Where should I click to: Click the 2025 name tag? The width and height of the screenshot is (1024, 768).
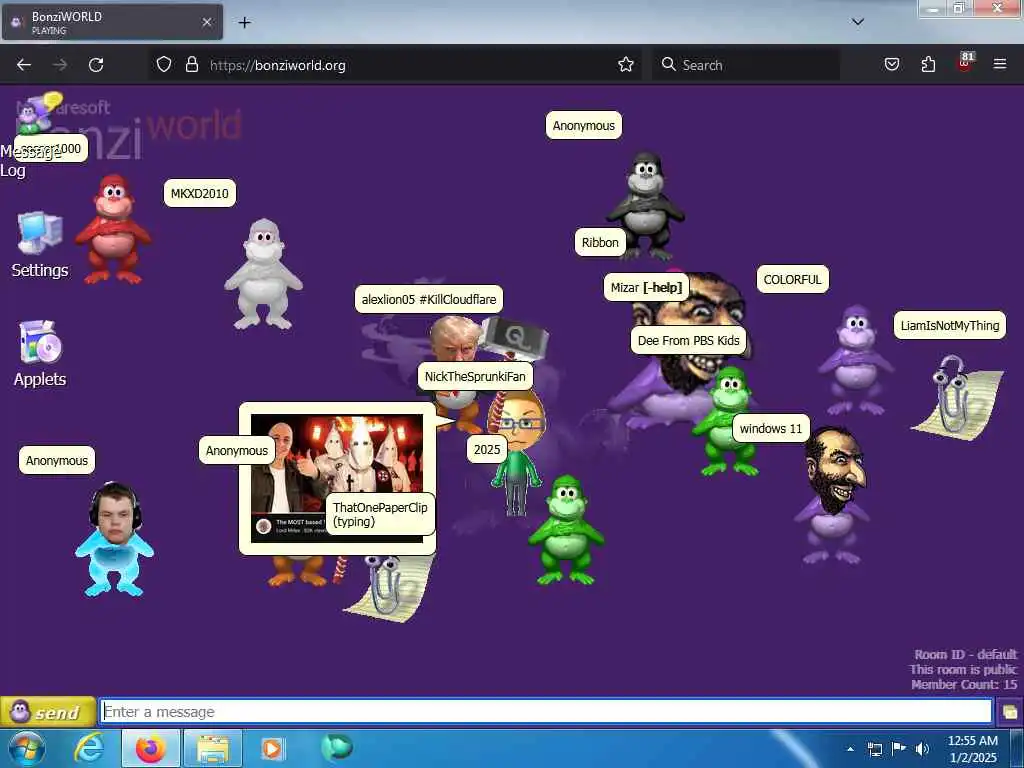tap(487, 449)
